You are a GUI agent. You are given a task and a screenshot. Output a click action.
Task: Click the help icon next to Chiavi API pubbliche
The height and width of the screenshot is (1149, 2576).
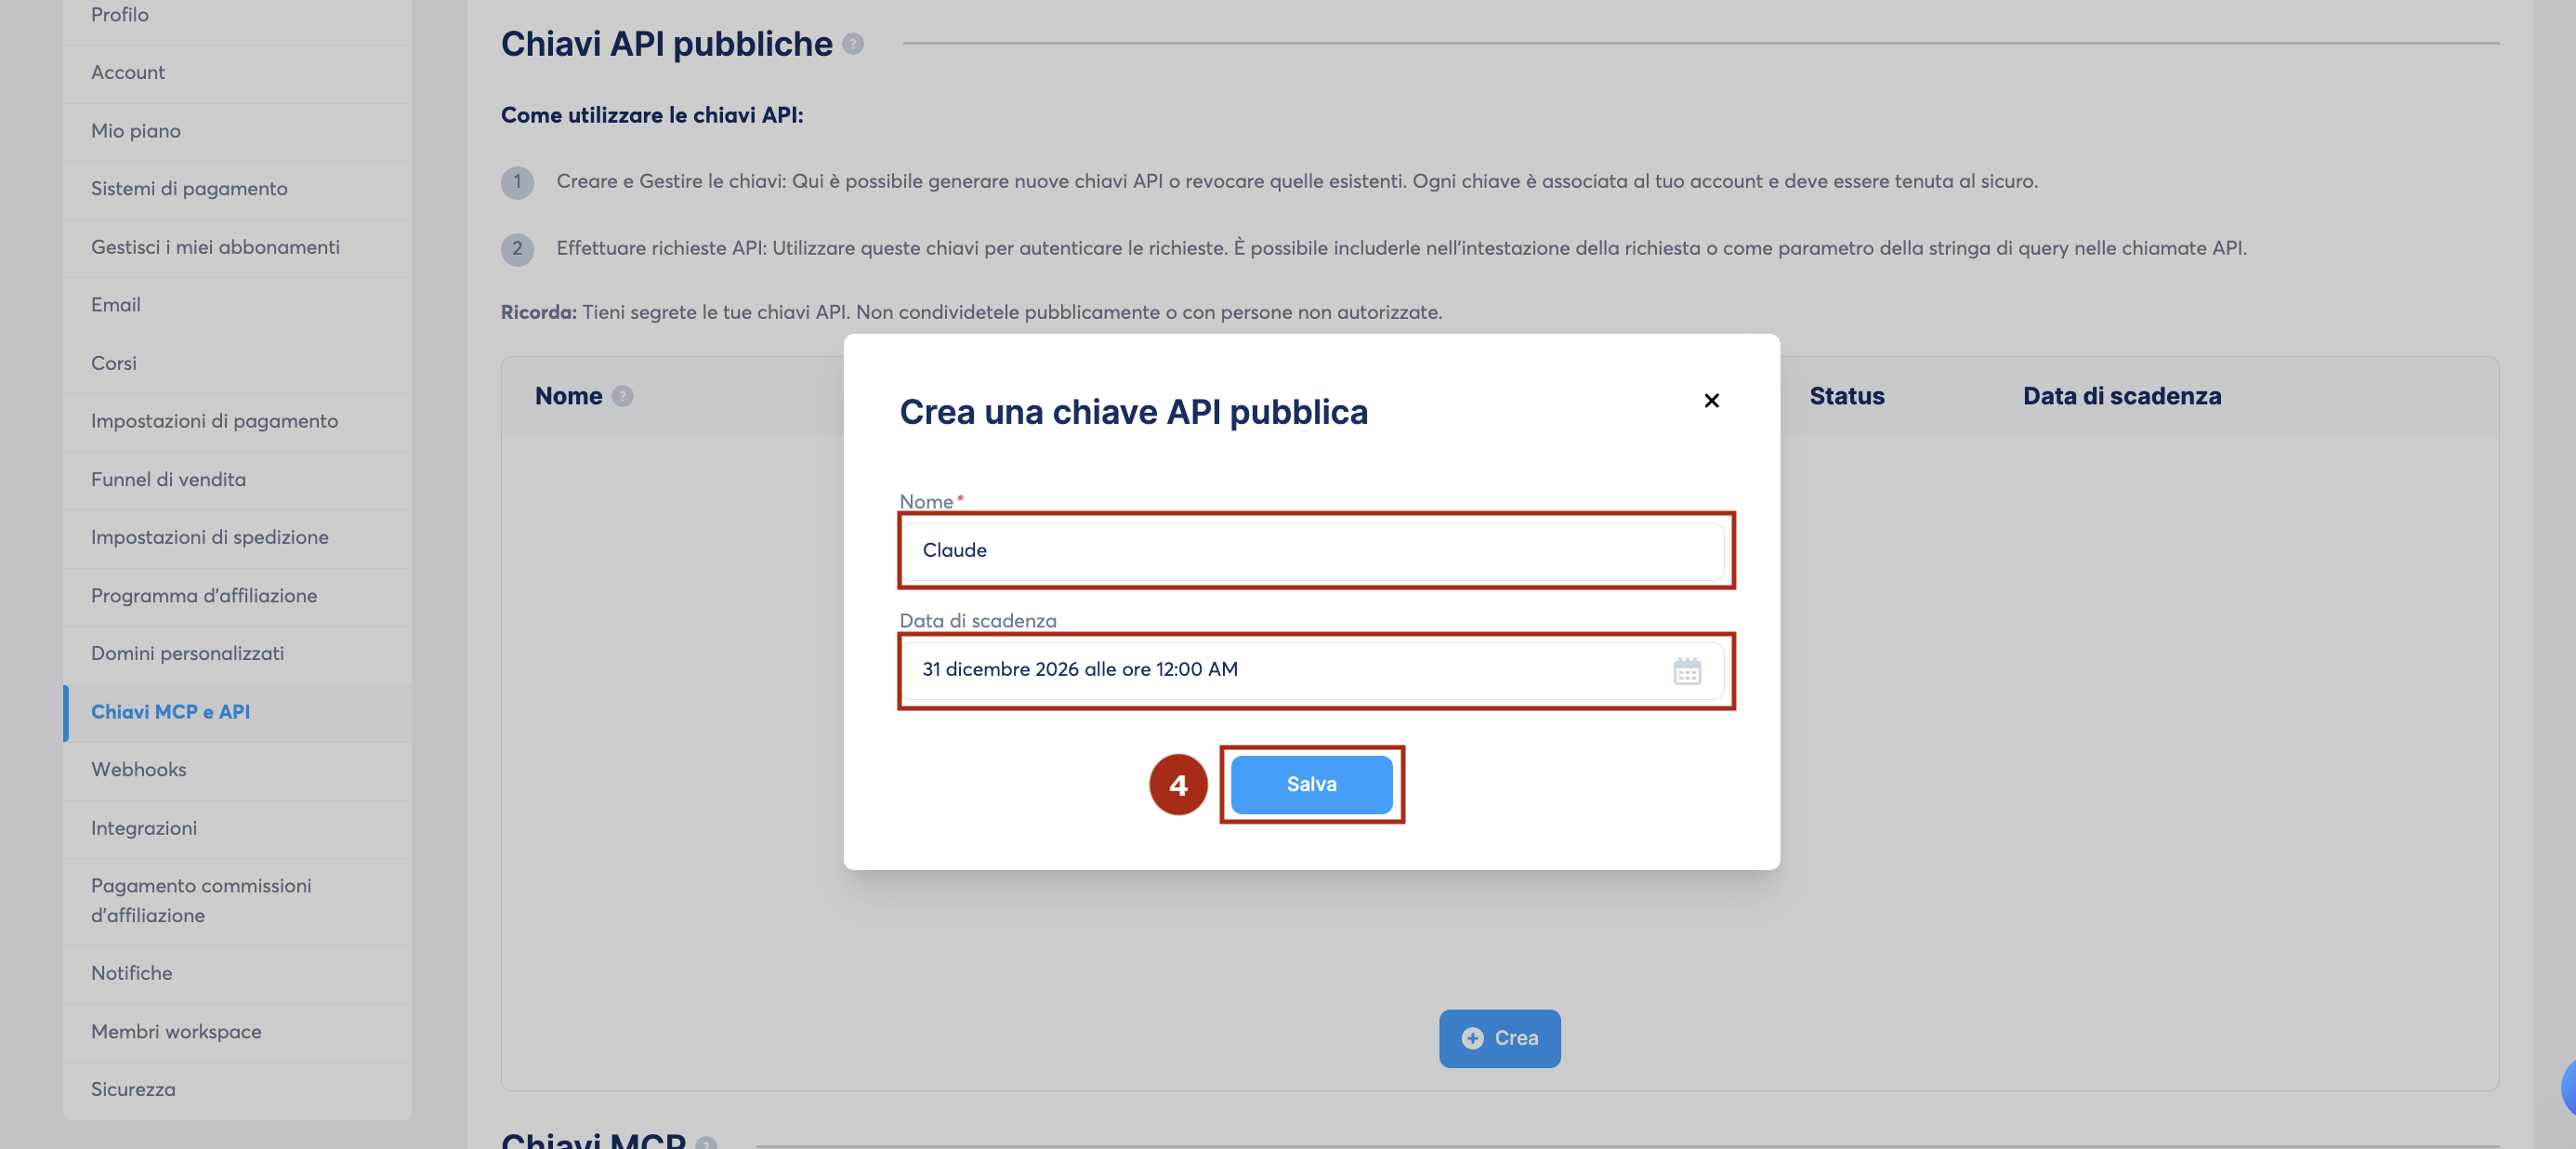coord(852,44)
